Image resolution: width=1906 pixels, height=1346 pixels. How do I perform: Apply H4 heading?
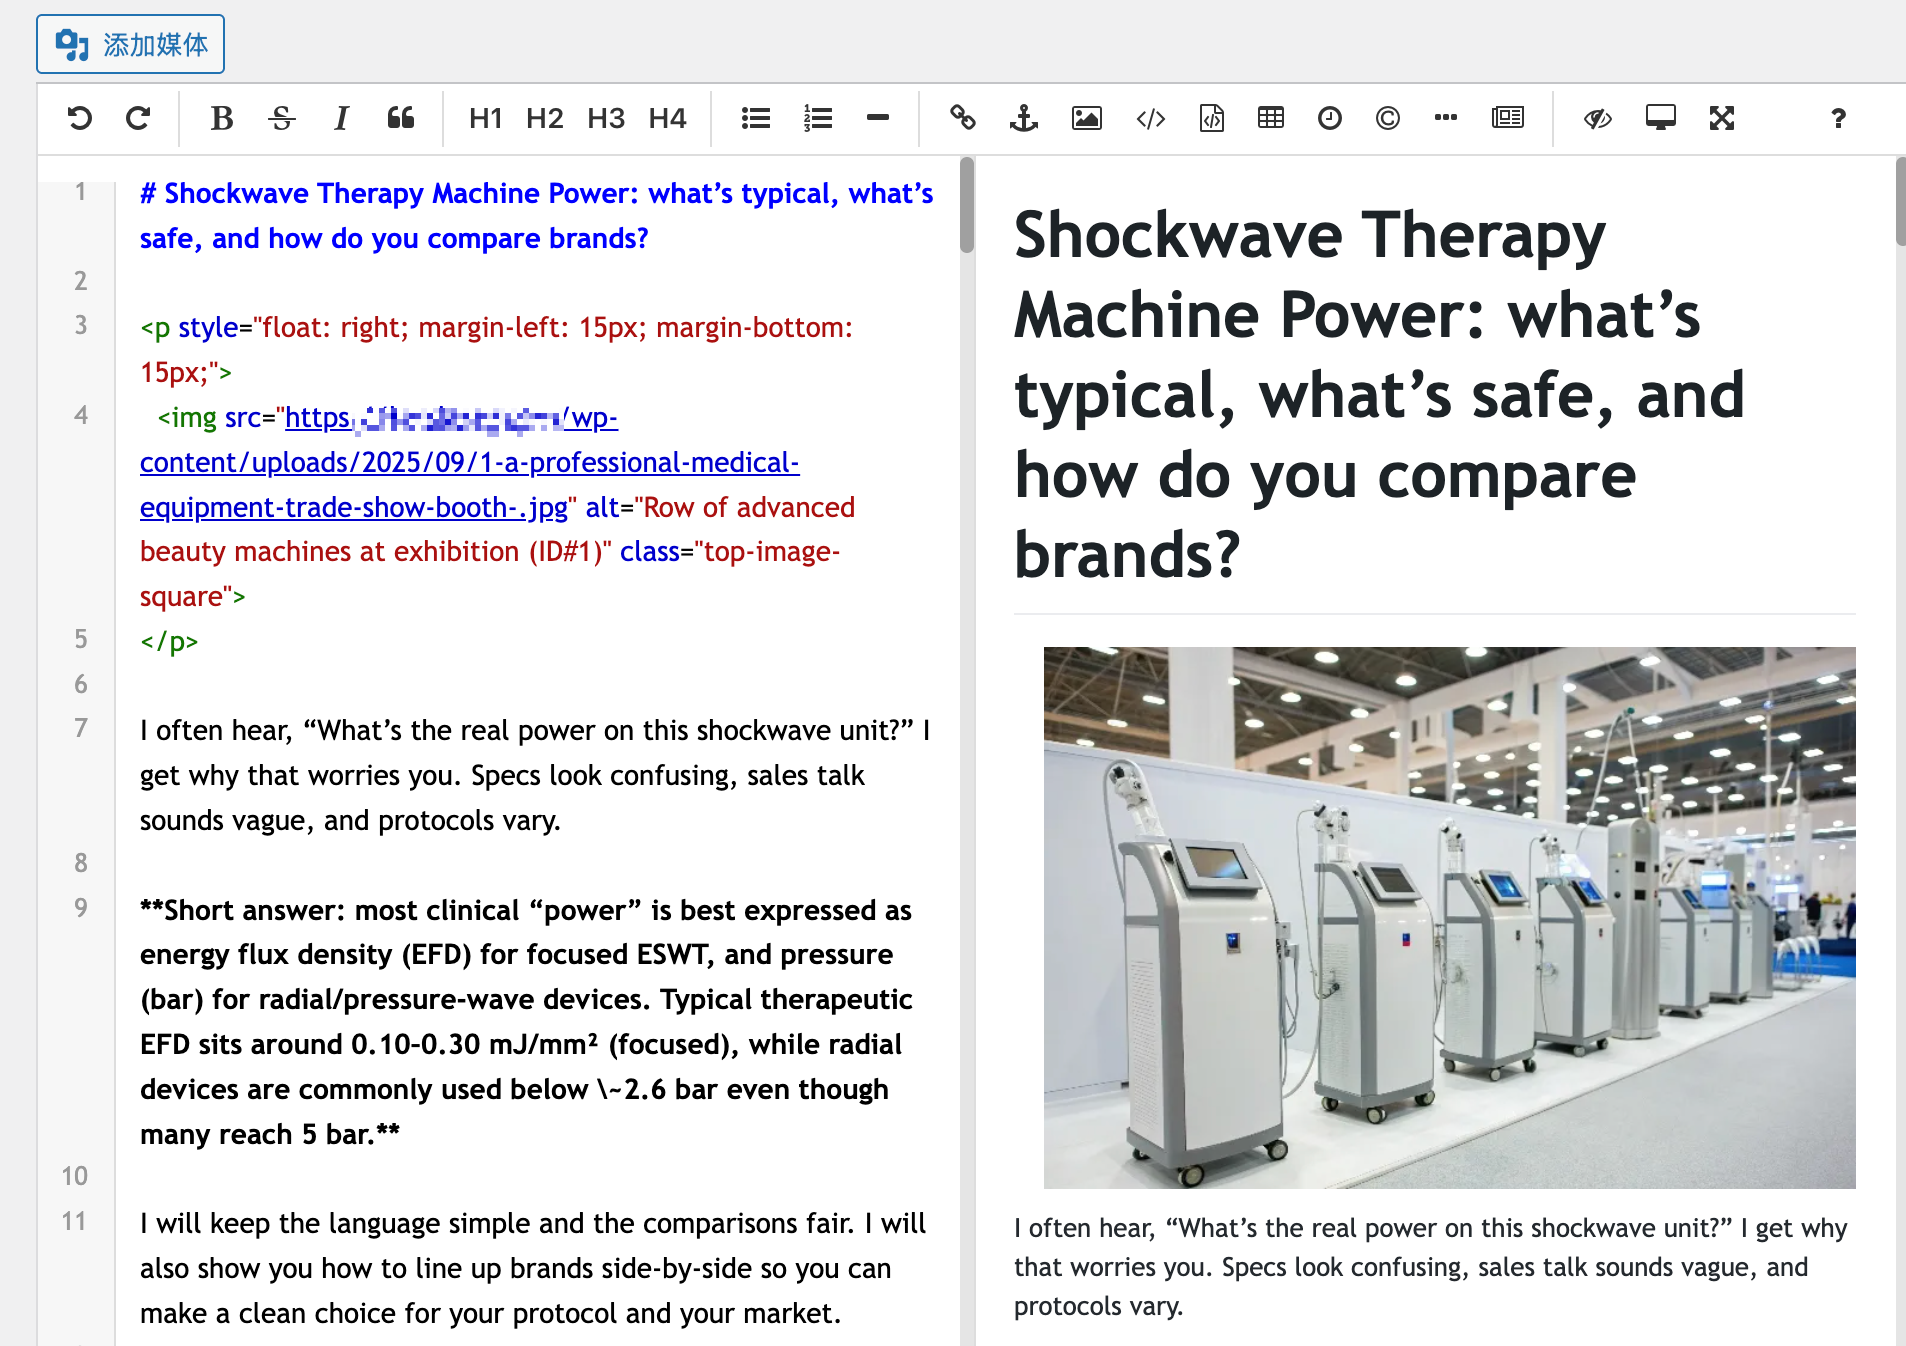[x=667, y=118]
